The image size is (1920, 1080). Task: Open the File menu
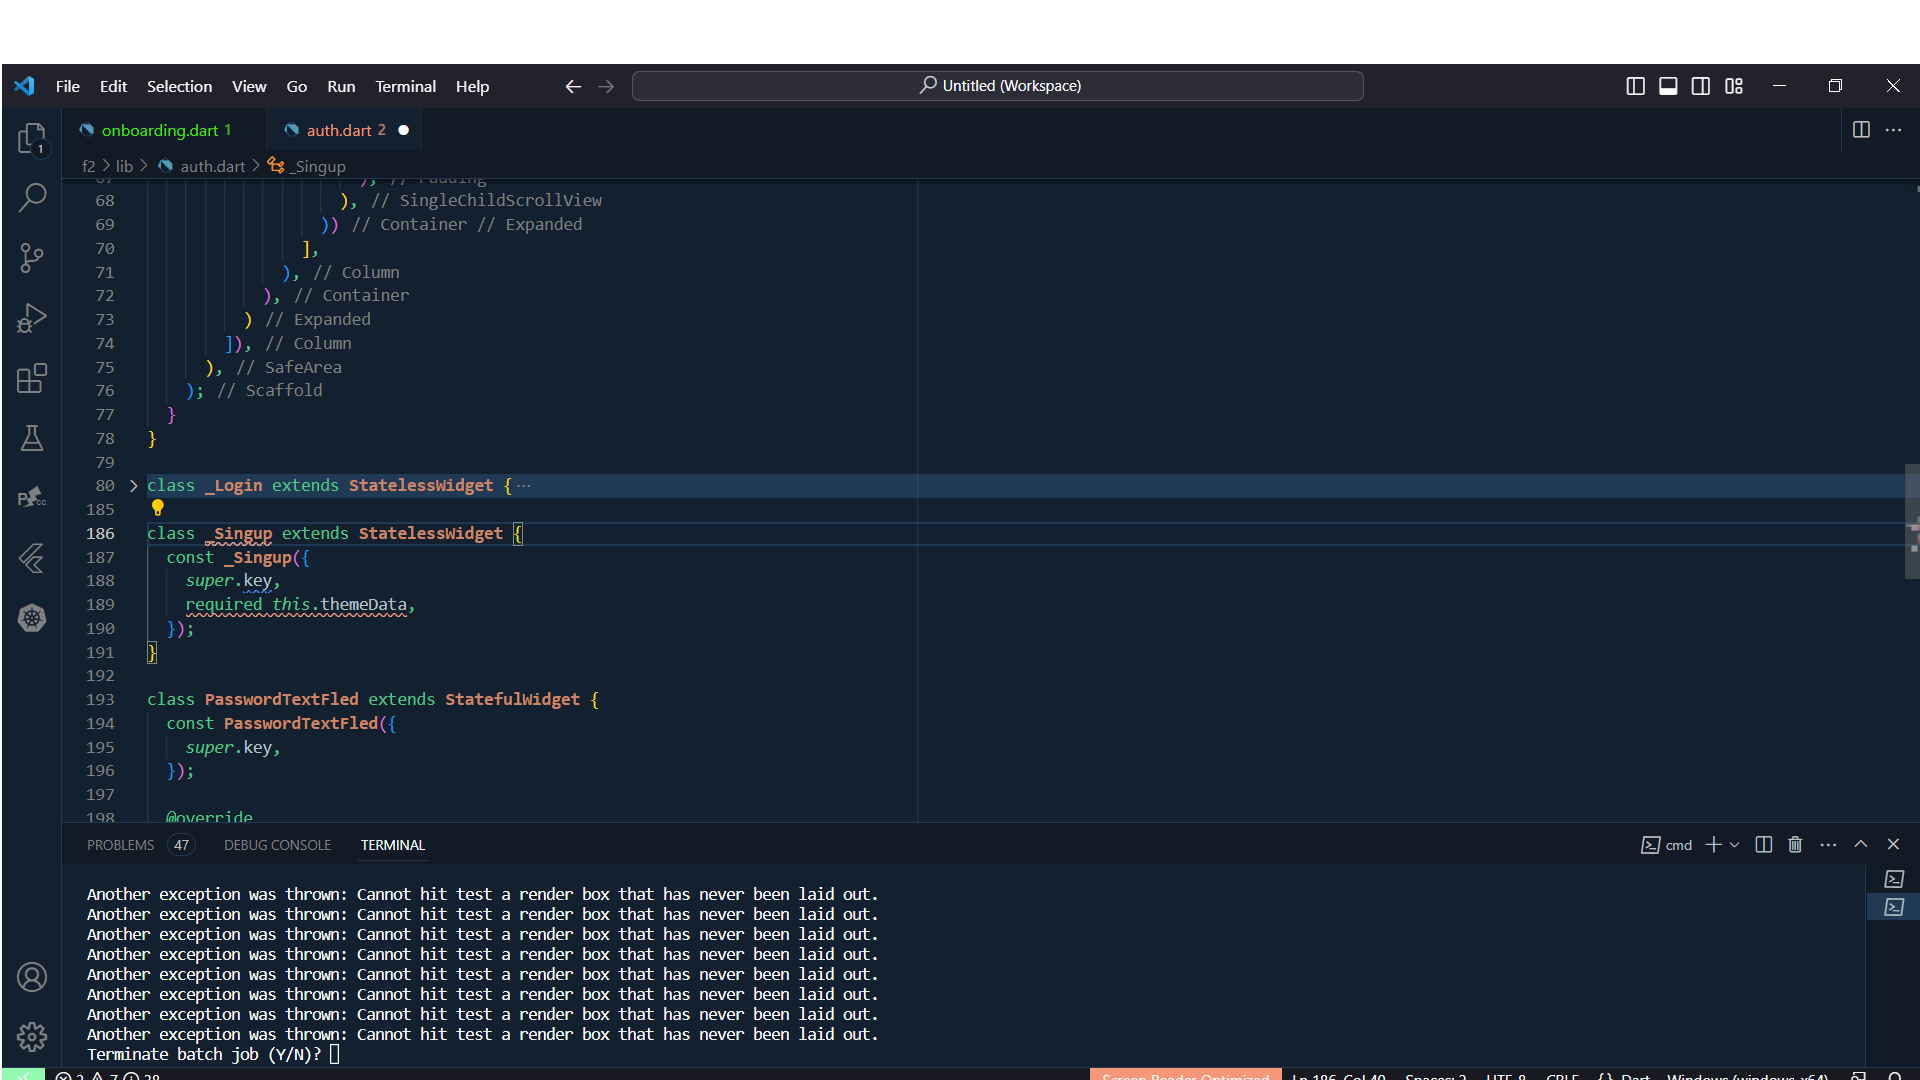(x=68, y=87)
